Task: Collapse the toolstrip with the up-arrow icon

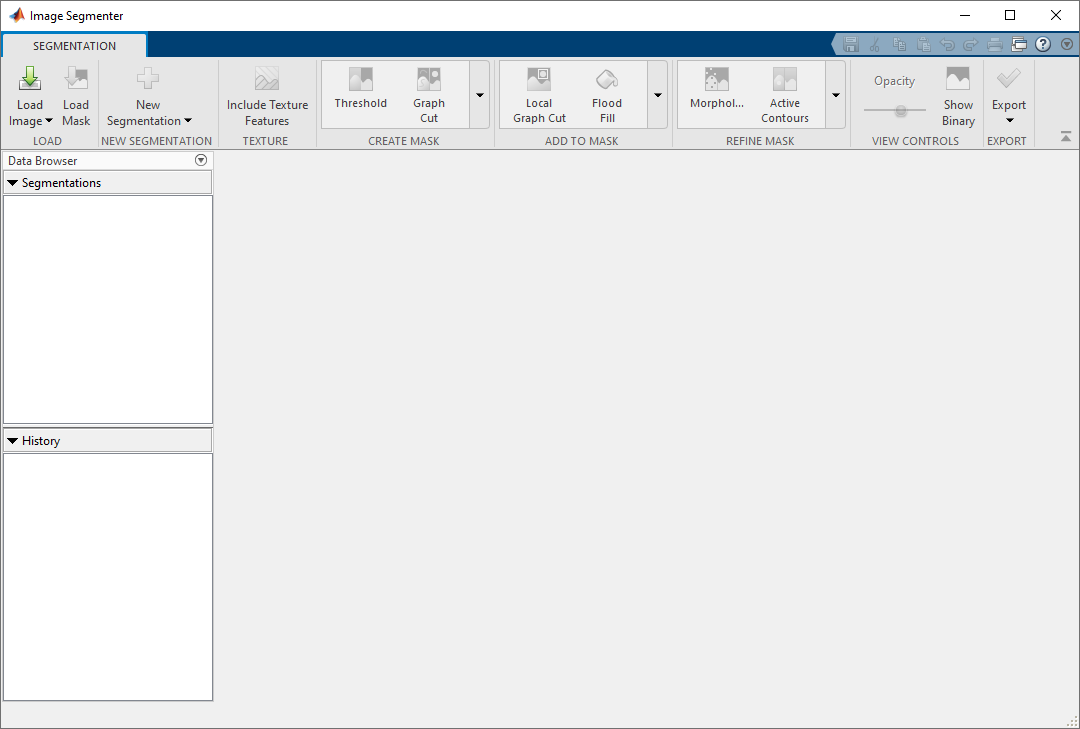Action: pos(1066,137)
